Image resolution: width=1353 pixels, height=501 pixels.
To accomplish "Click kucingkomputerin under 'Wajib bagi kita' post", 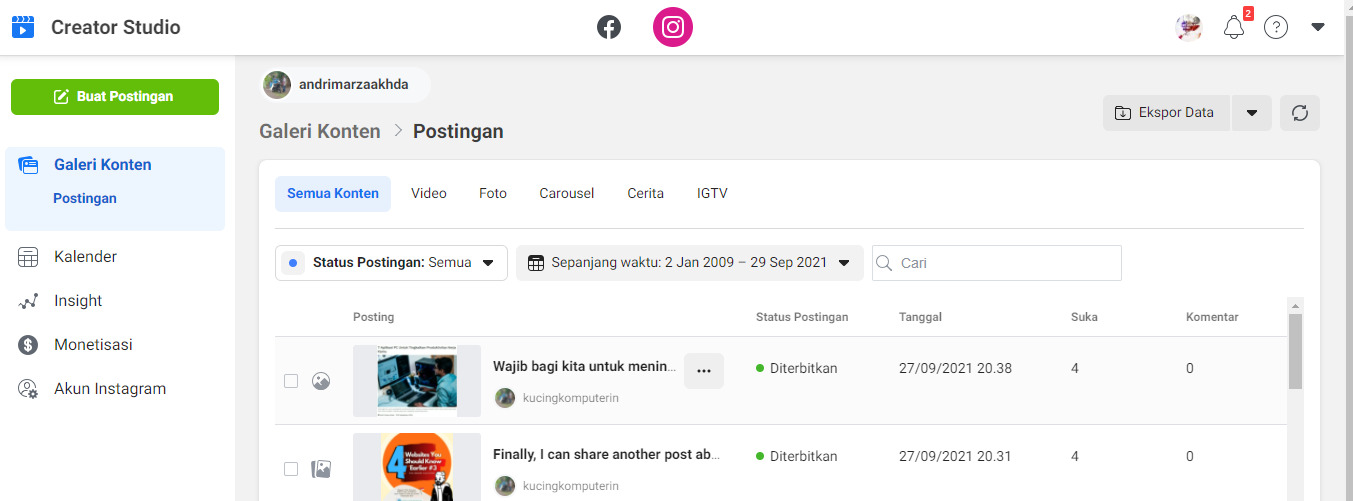I will pyautogui.click(x=571, y=398).
